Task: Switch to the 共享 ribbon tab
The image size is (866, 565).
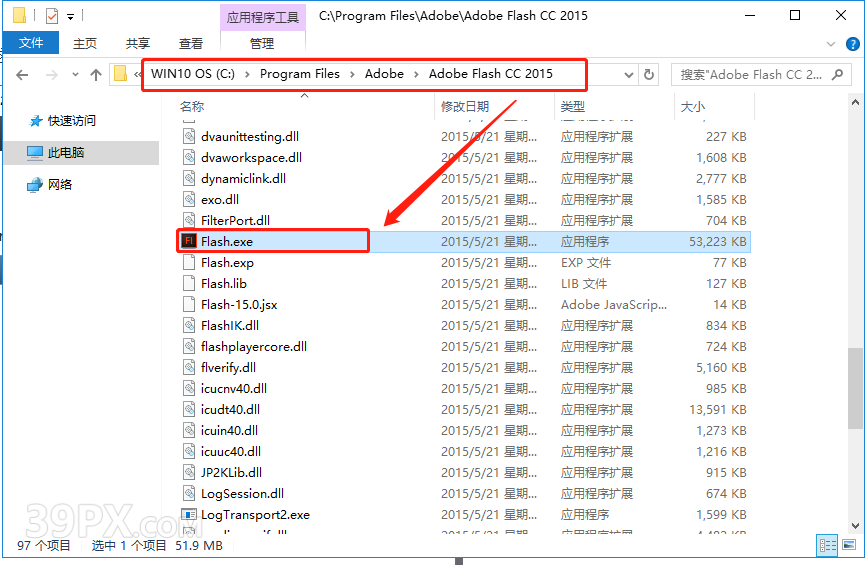Action: tap(138, 44)
